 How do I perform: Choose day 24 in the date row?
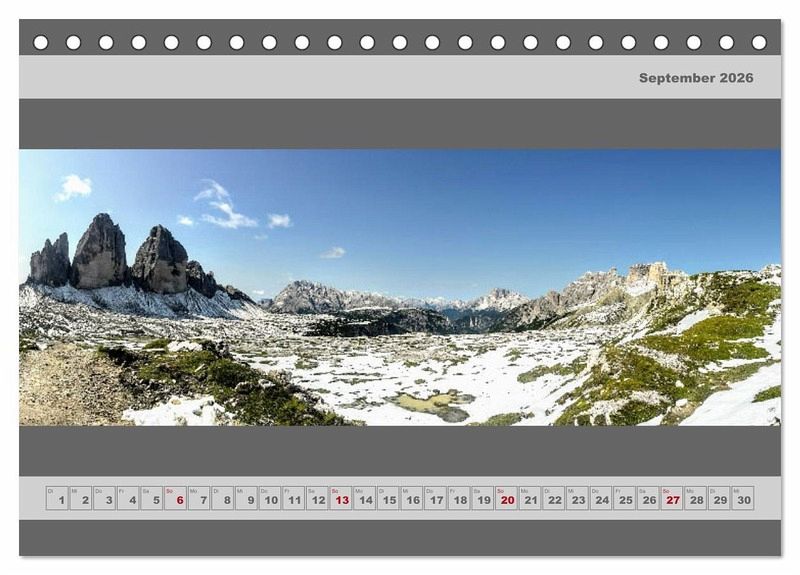pos(600,498)
